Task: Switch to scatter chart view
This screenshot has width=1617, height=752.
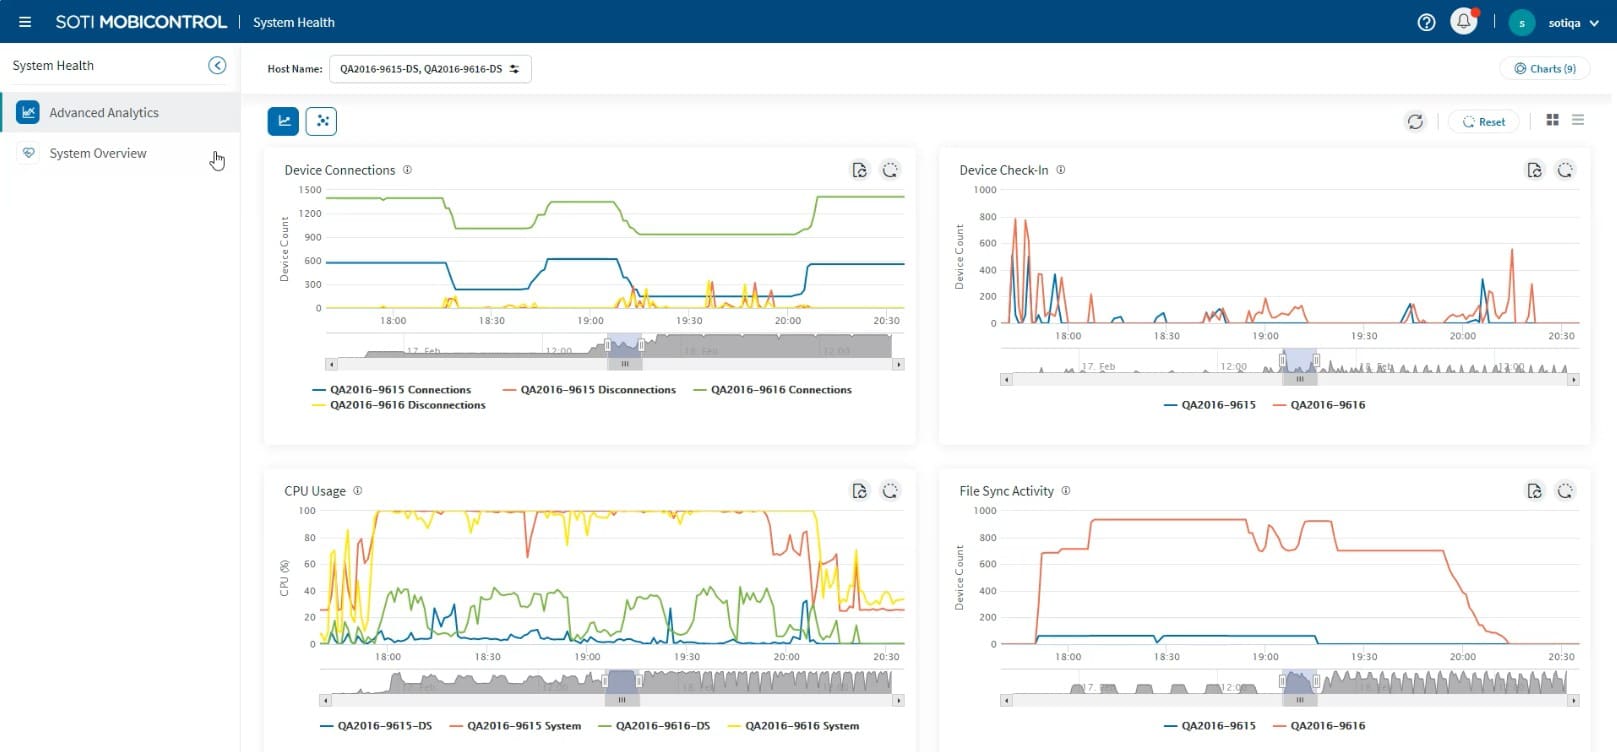Action: click(x=321, y=121)
